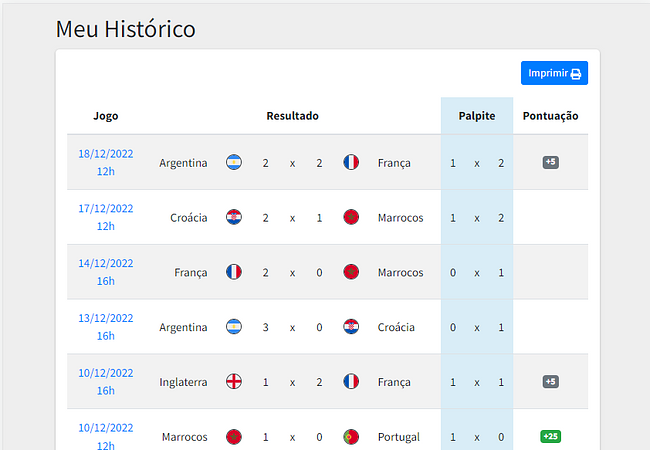650x450 pixels.
Task: Open the 10/12/2022 16h Inglaterra match link
Action: (x=106, y=382)
